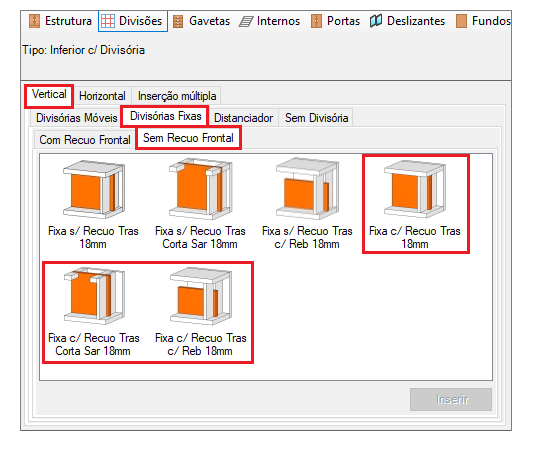Switch to Sem Recuo Frontal tab
Screen dimensions: 533x453
(x=188, y=138)
